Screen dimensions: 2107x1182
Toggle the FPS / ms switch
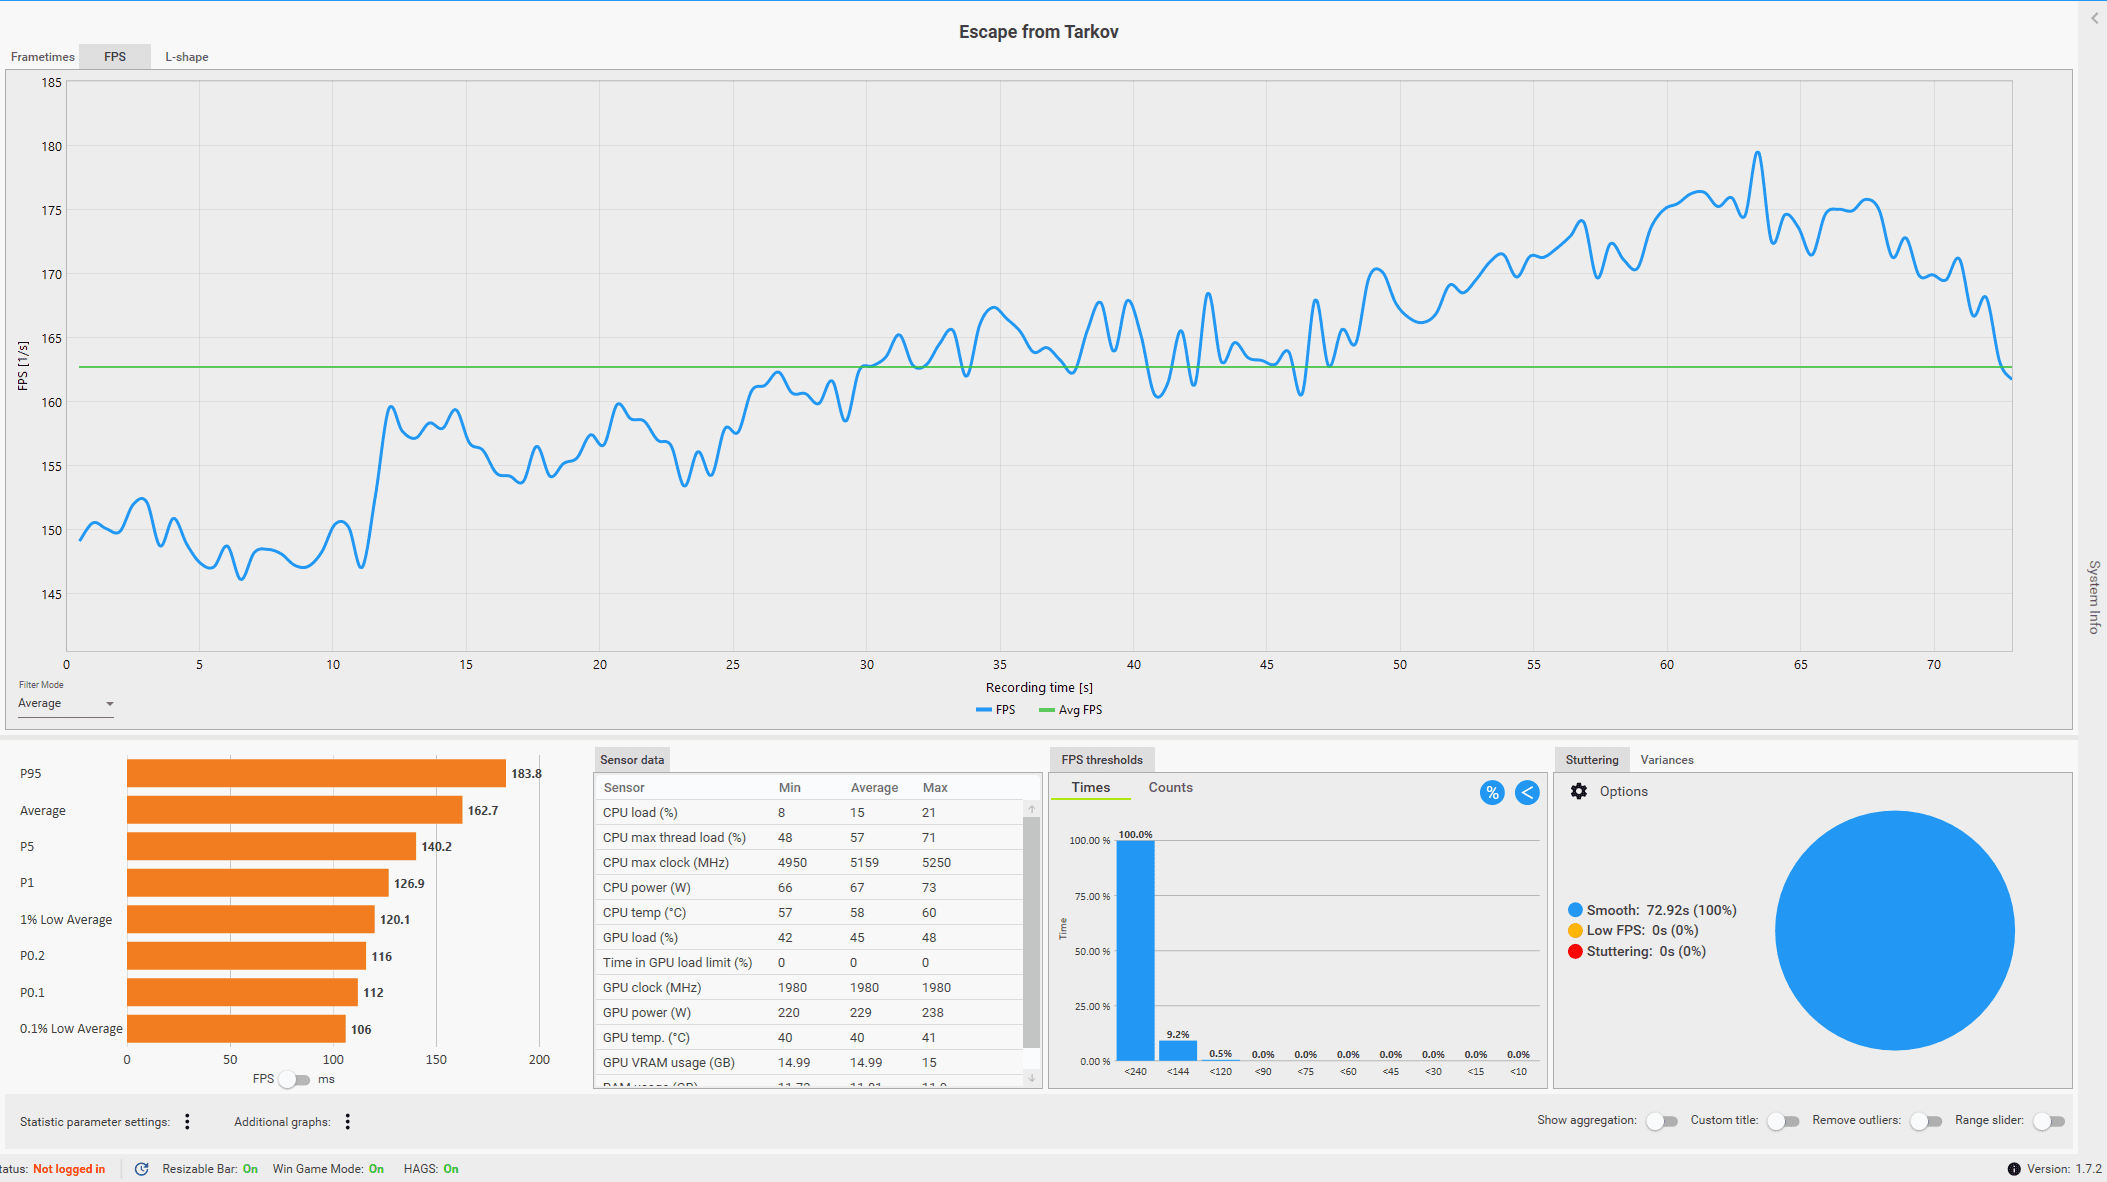pyautogui.click(x=295, y=1080)
